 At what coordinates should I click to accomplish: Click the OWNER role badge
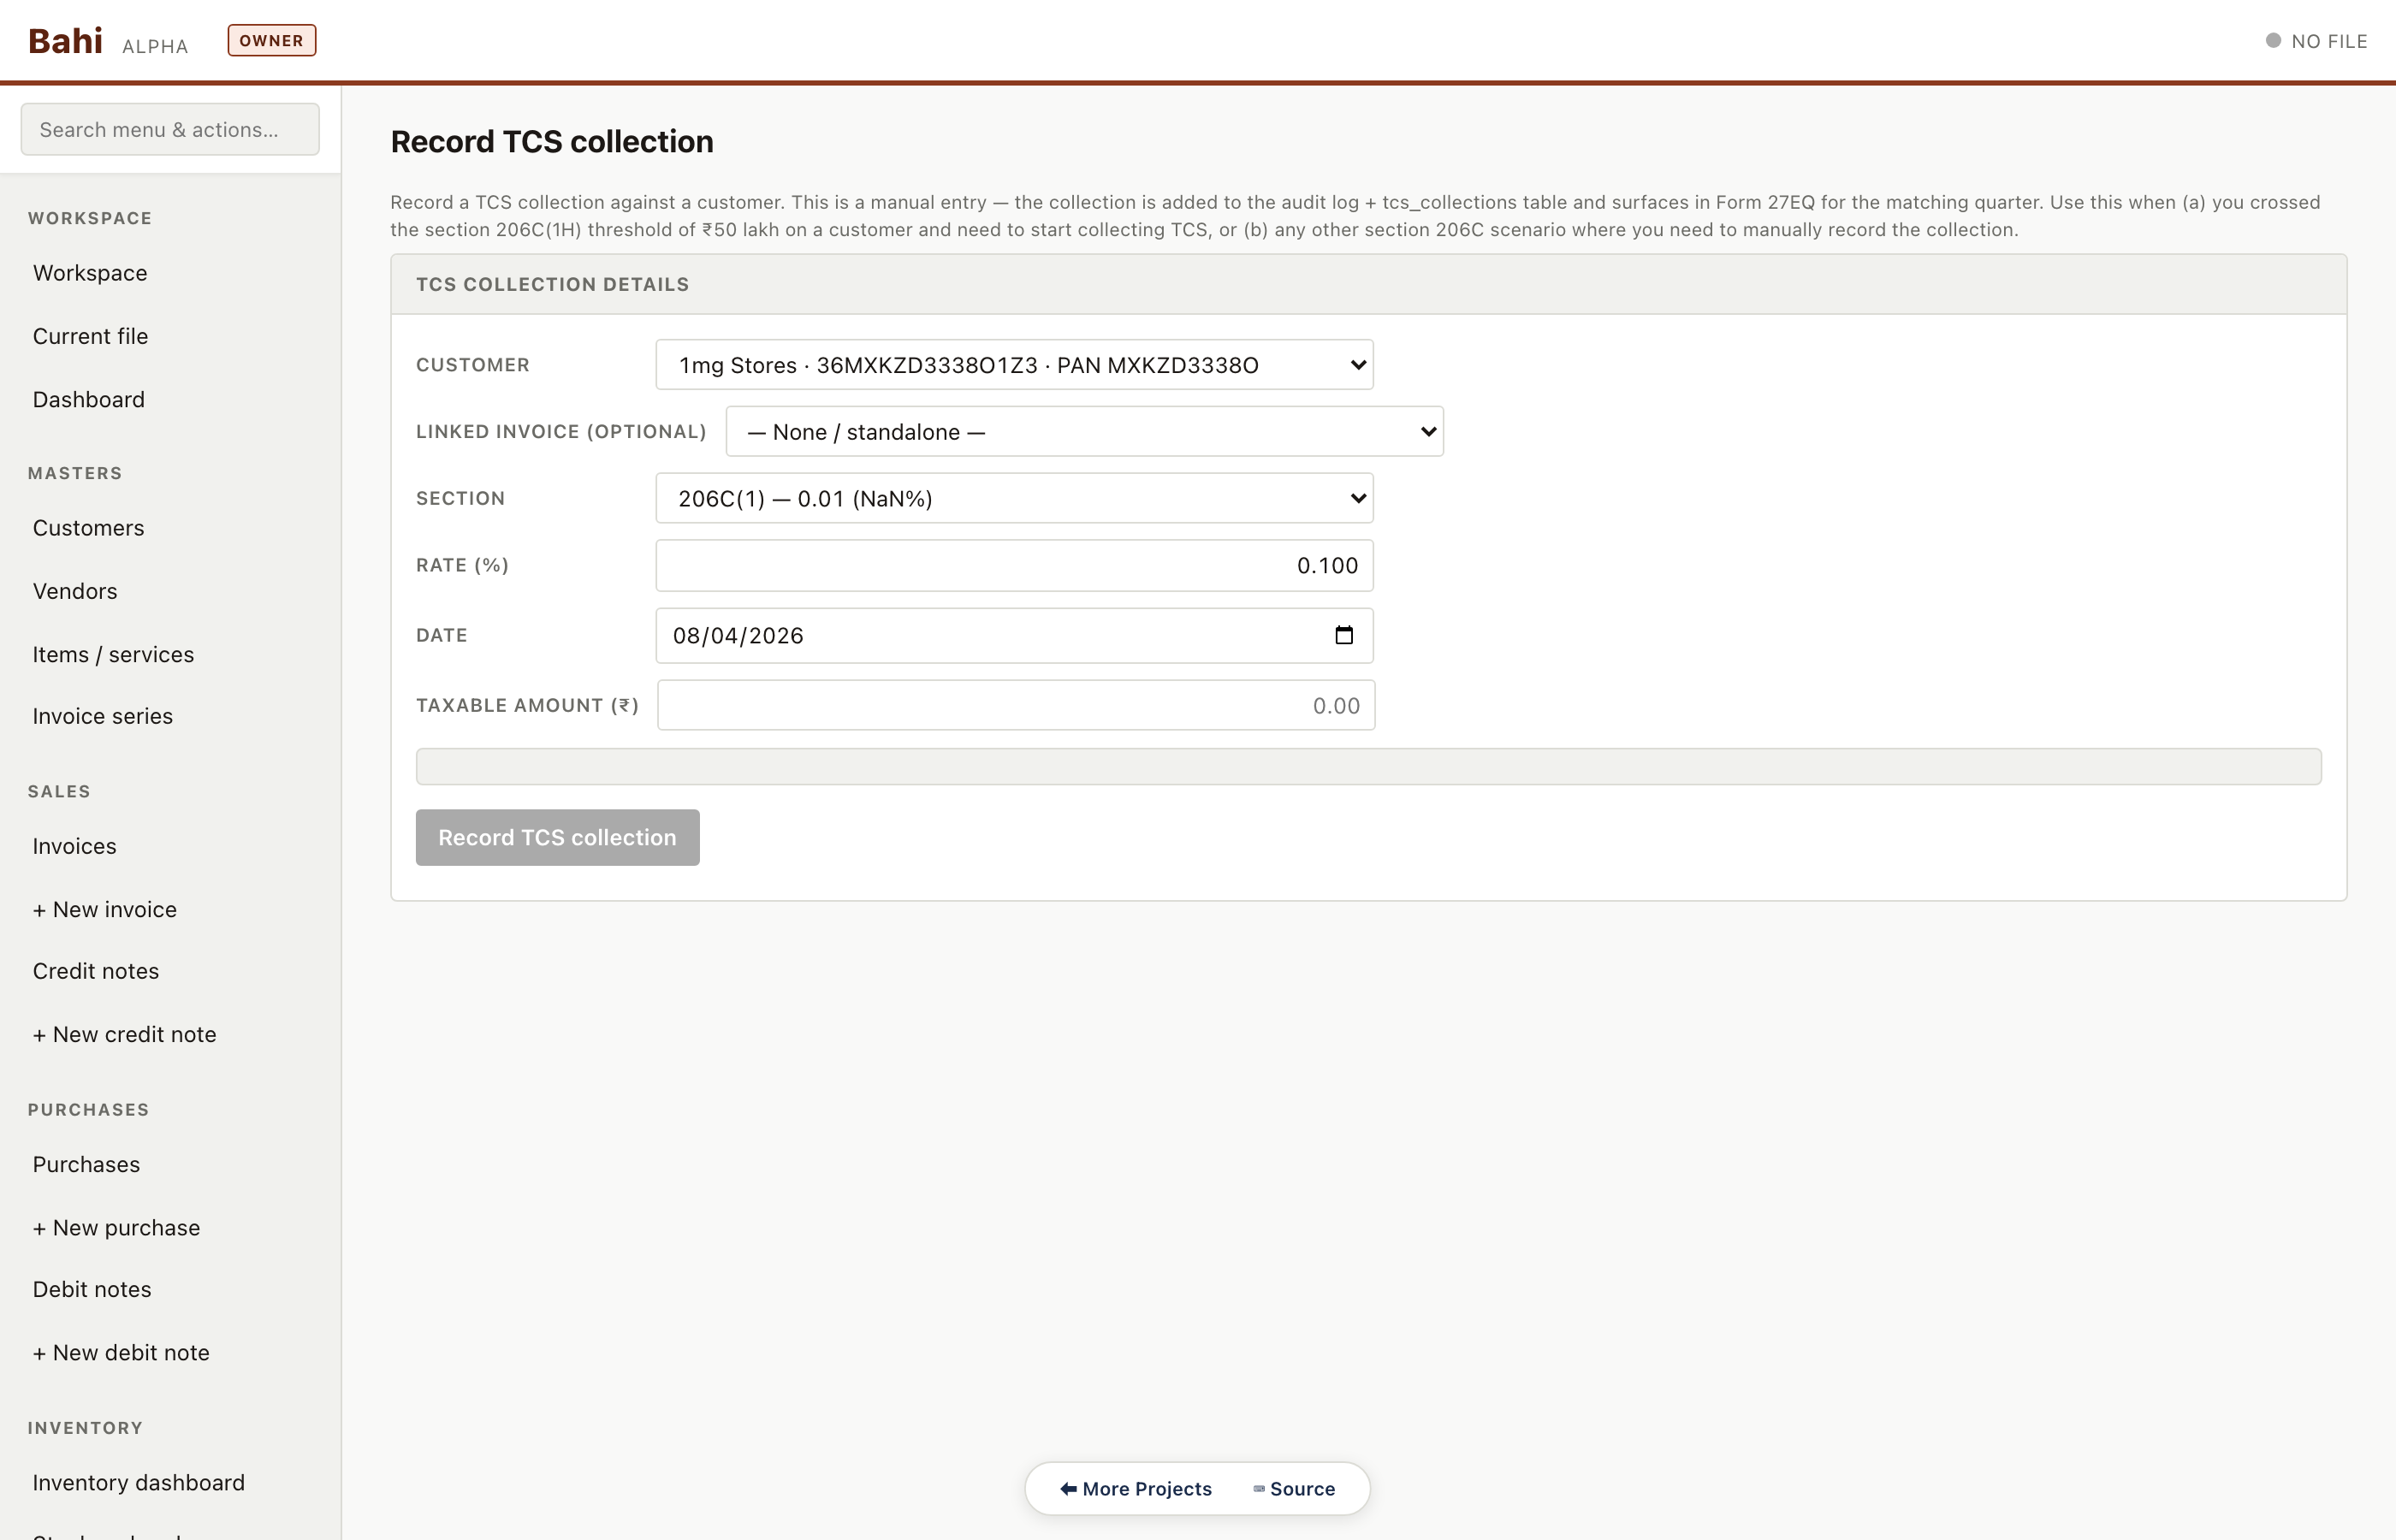pos(271,41)
